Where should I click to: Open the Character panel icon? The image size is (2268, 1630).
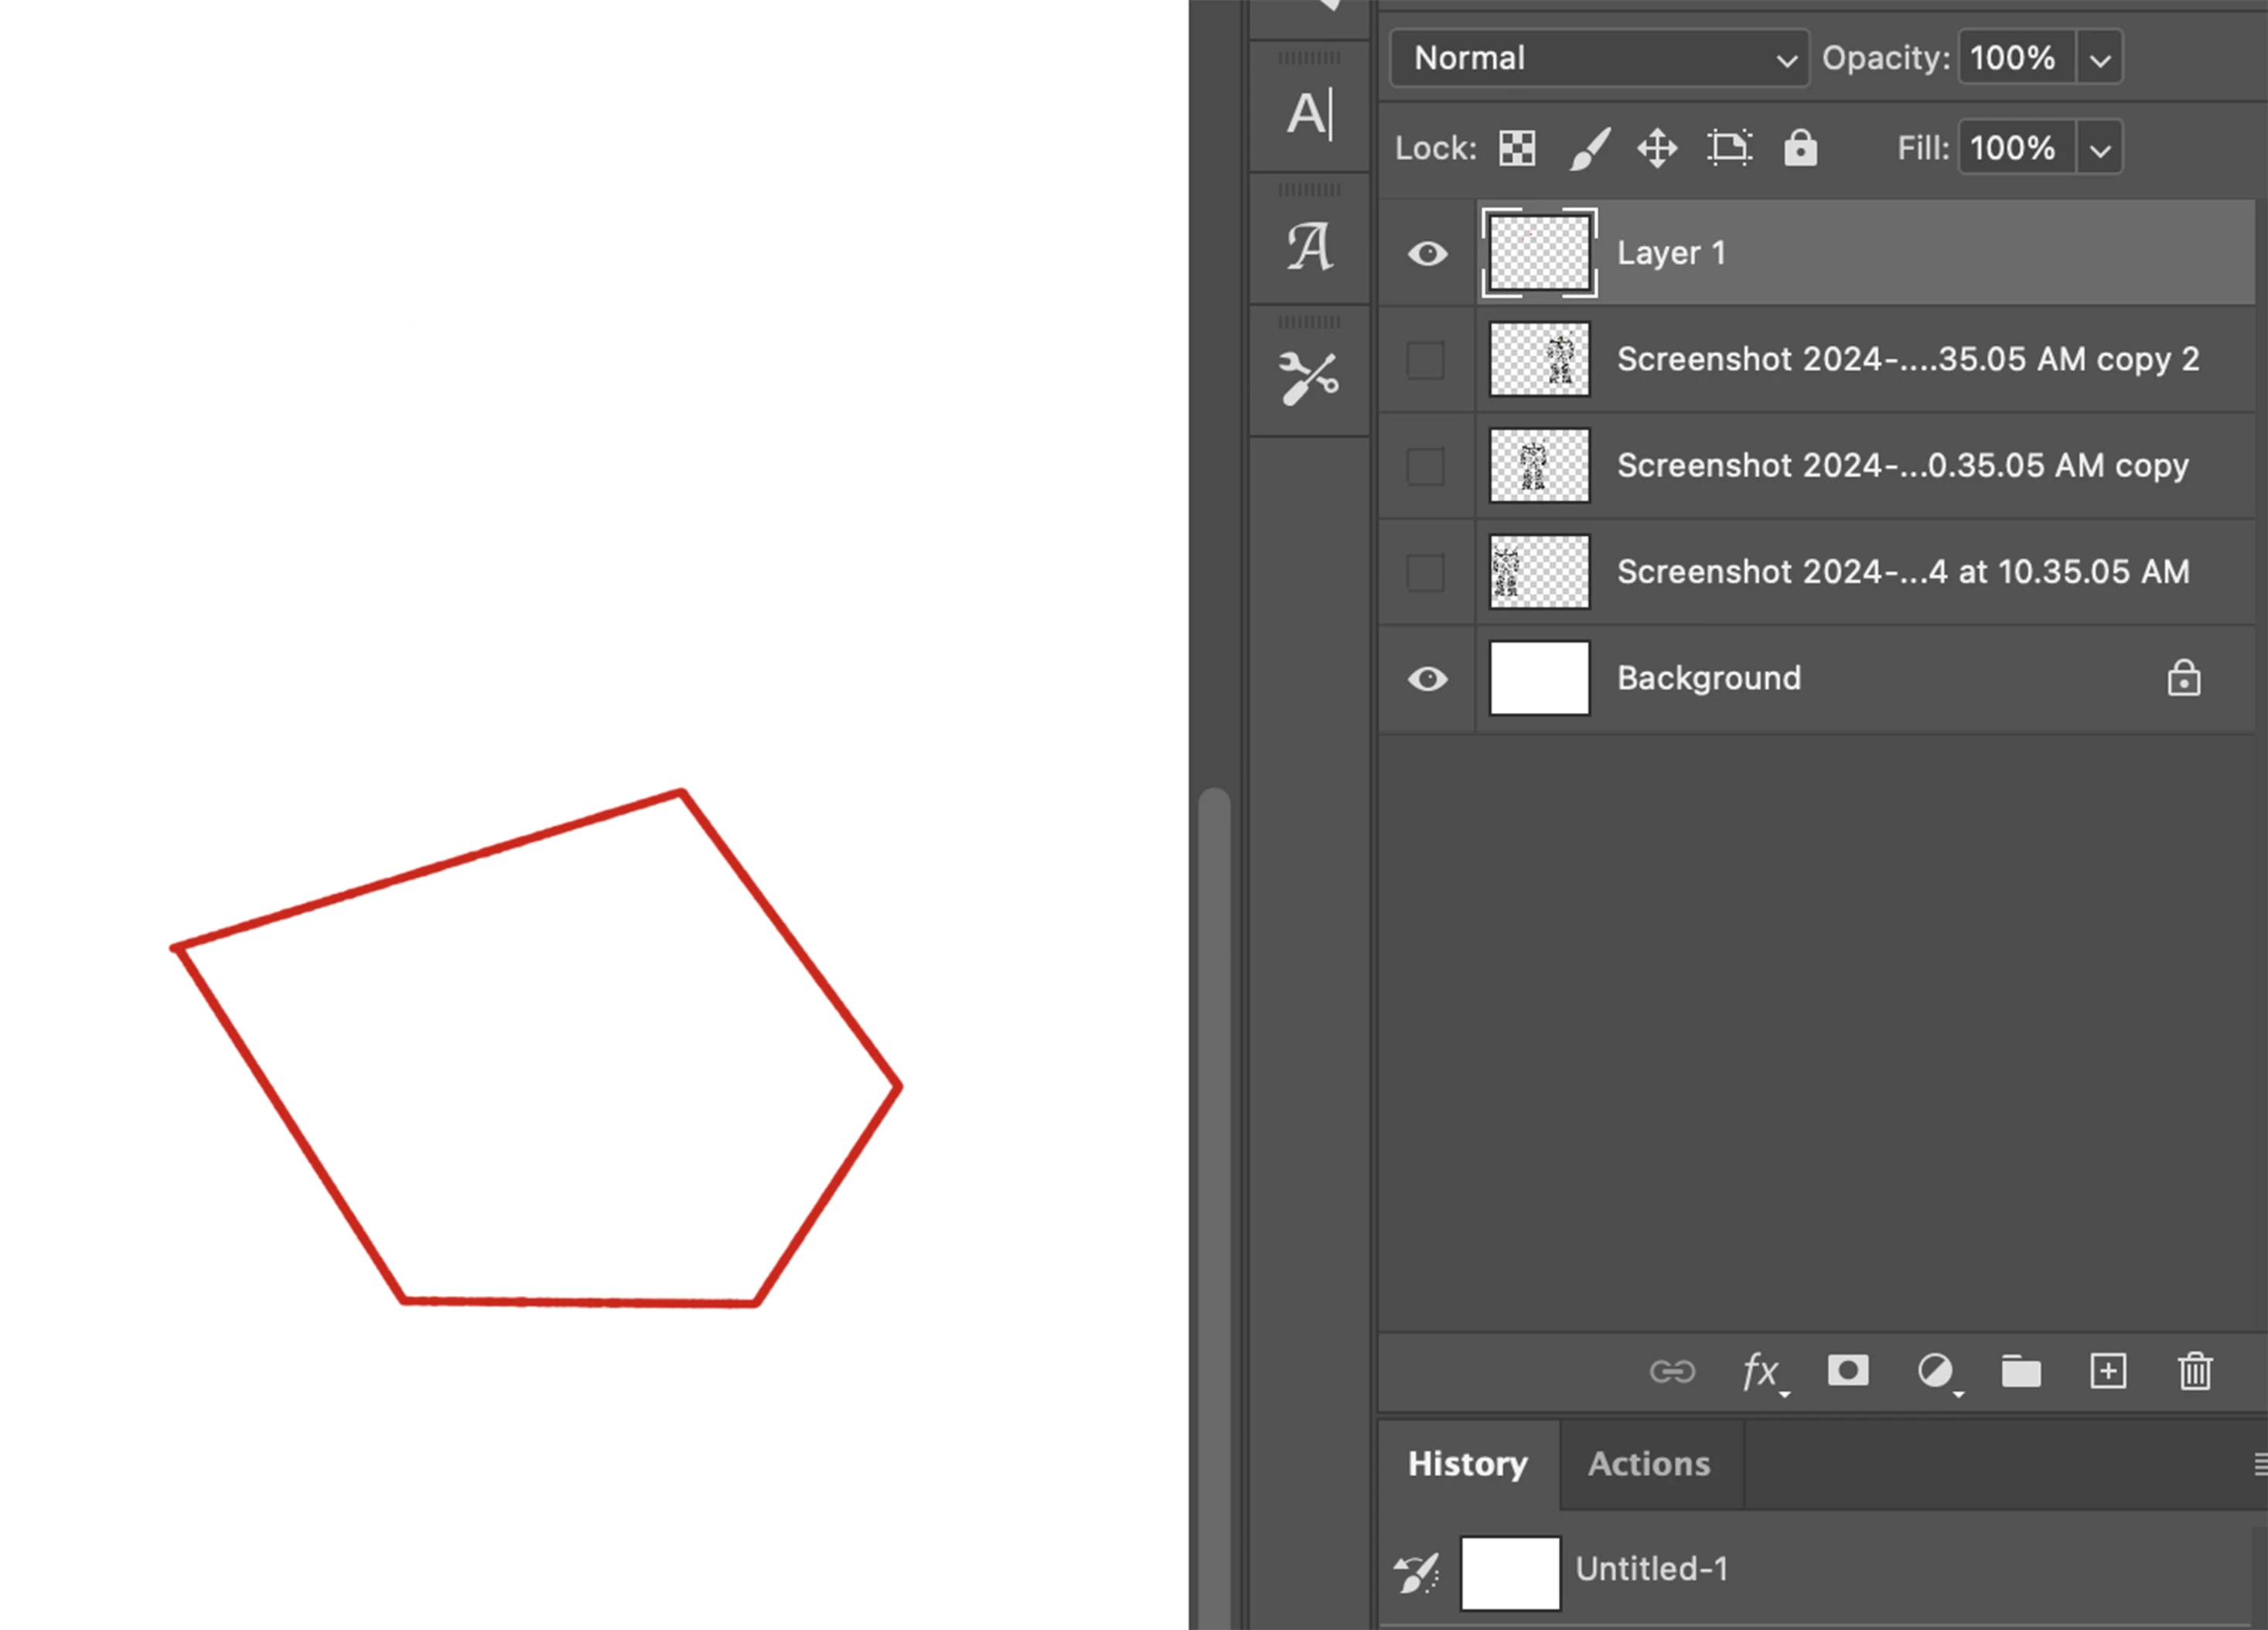(x=1309, y=113)
